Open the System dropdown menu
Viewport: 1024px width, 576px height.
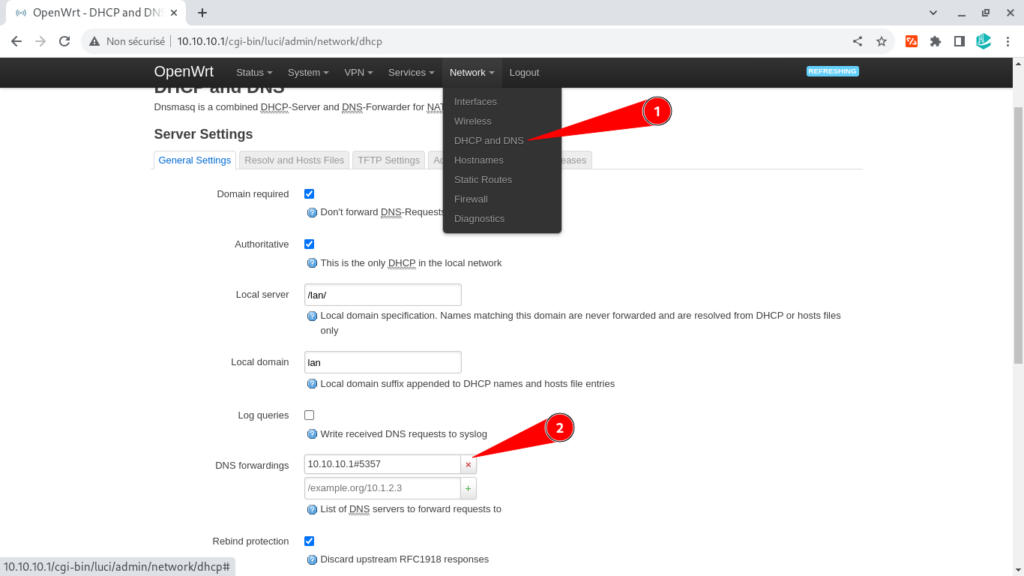point(308,72)
